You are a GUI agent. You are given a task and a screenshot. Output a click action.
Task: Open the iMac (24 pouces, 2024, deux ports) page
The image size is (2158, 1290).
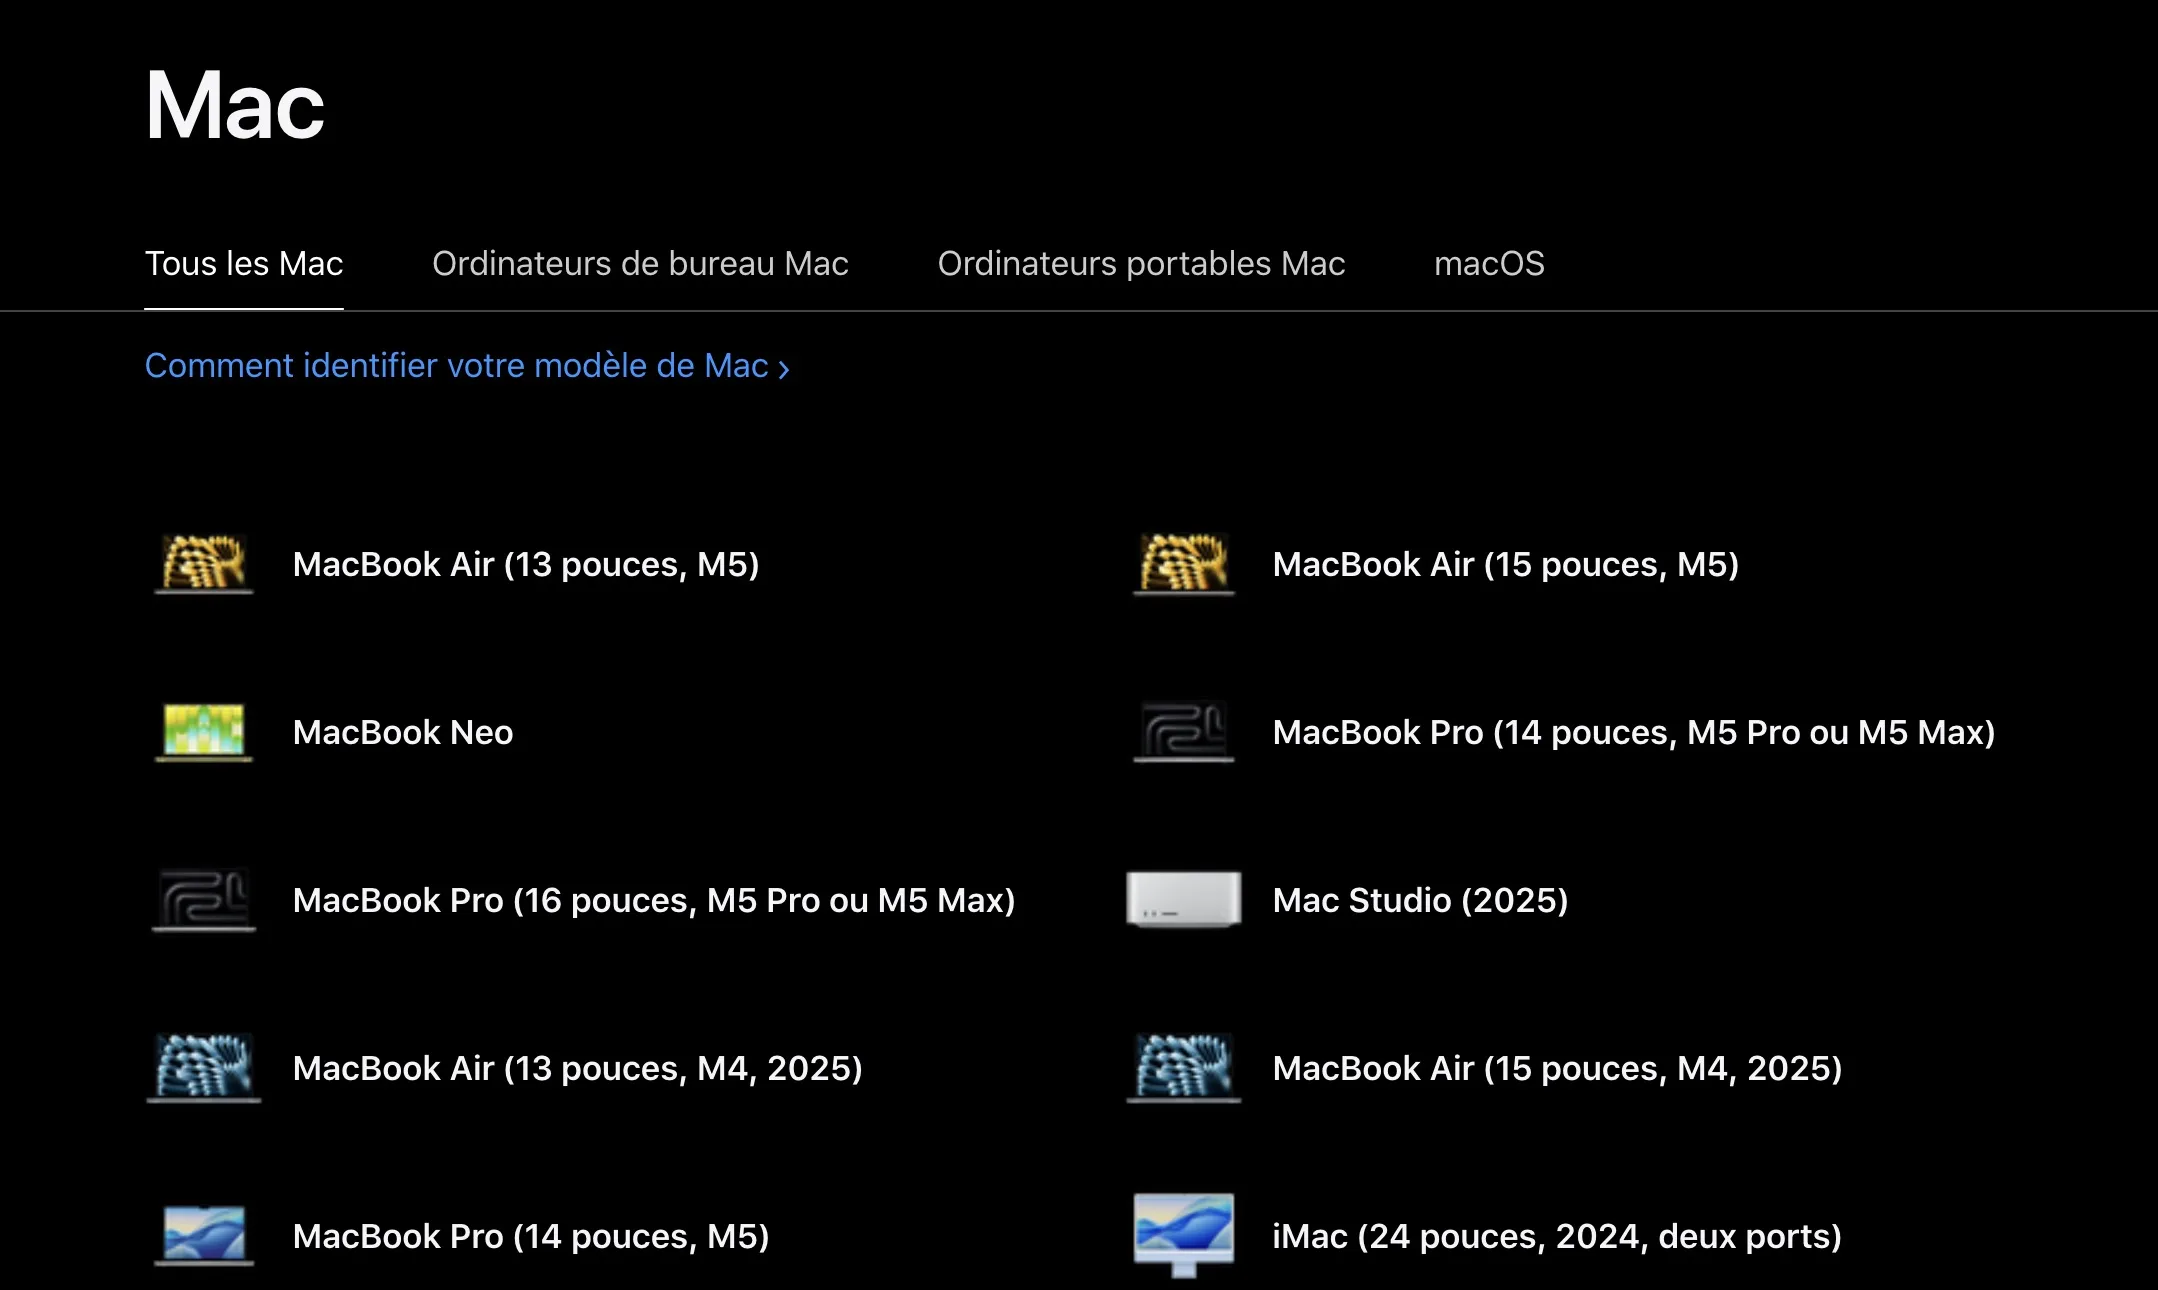(1556, 1236)
